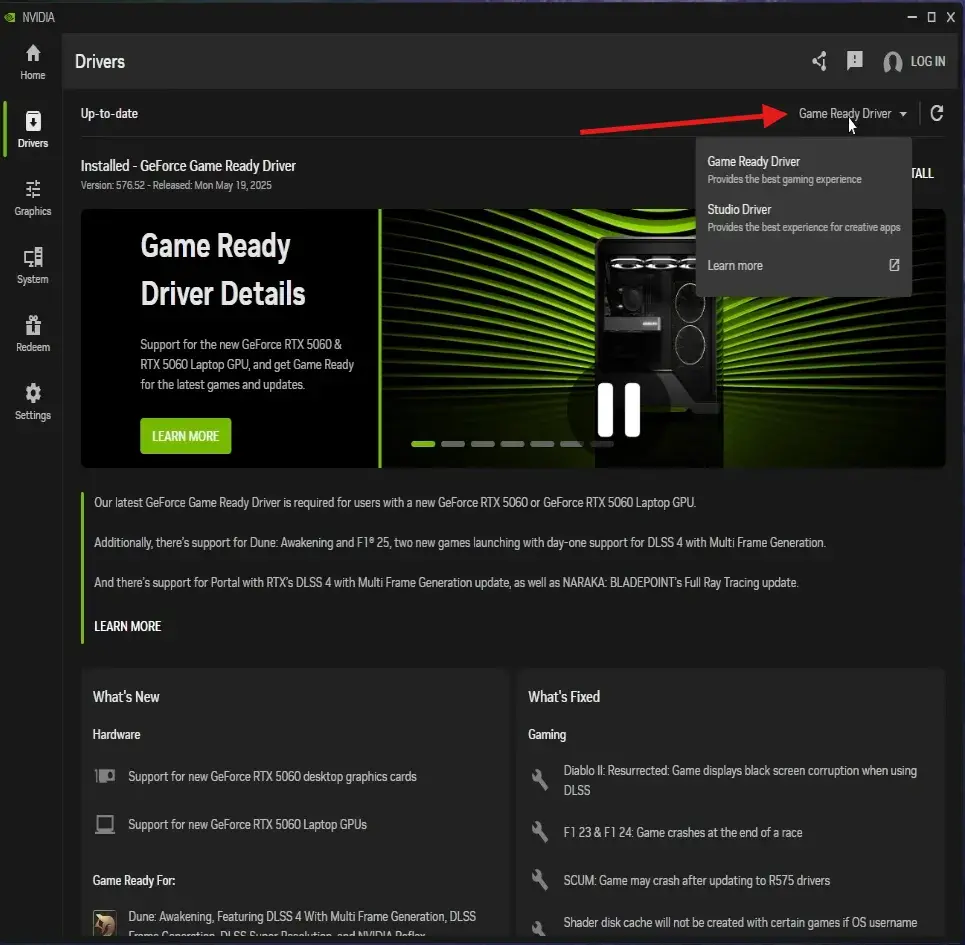Pause the banner slideshow
This screenshot has width=965, height=945.
pos(618,409)
